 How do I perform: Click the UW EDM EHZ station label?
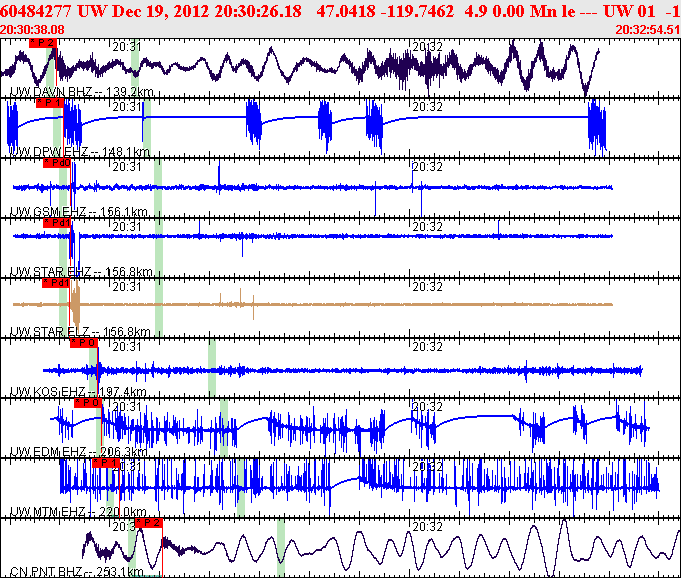[79, 452]
